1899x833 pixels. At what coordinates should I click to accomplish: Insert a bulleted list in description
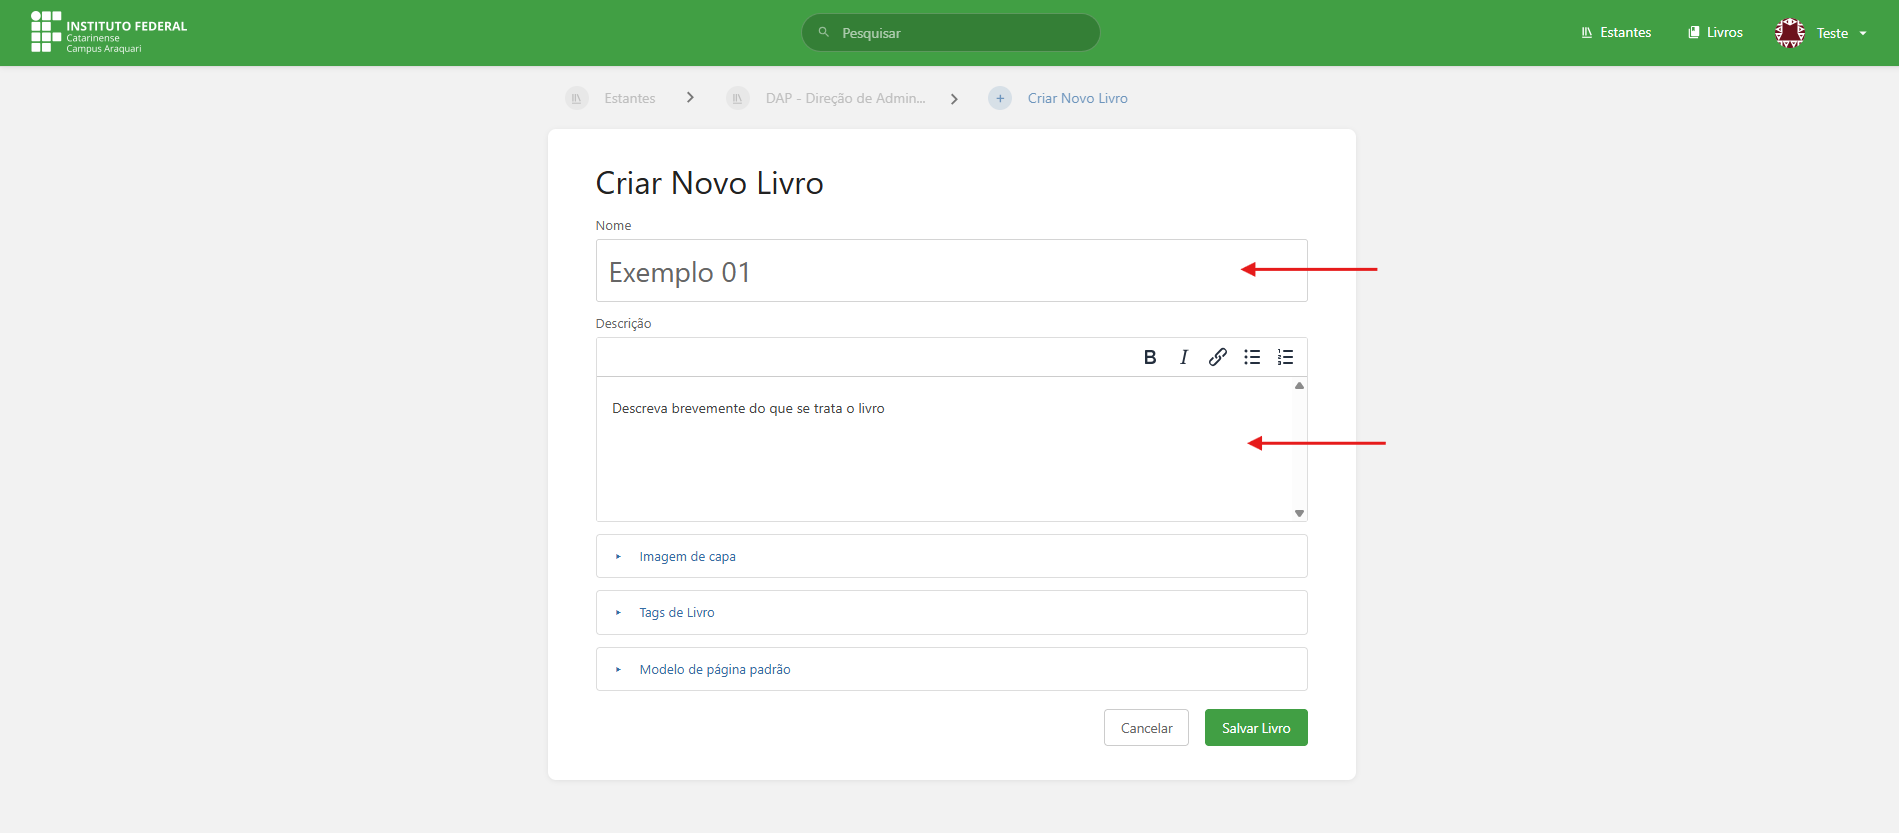[1252, 357]
